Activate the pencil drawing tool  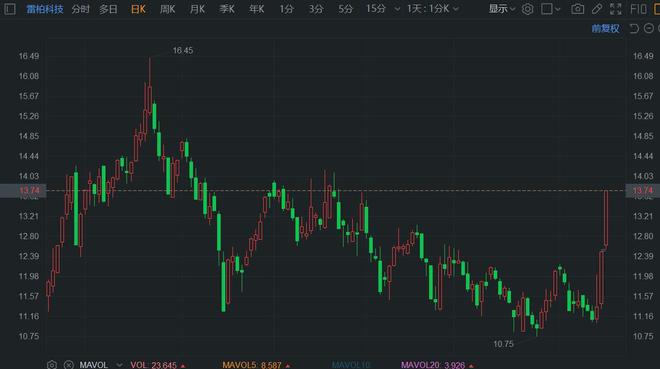pyautogui.click(x=597, y=9)
